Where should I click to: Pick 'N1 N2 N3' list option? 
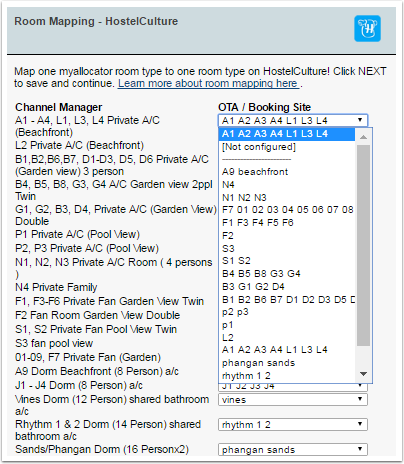click(287, 198)
